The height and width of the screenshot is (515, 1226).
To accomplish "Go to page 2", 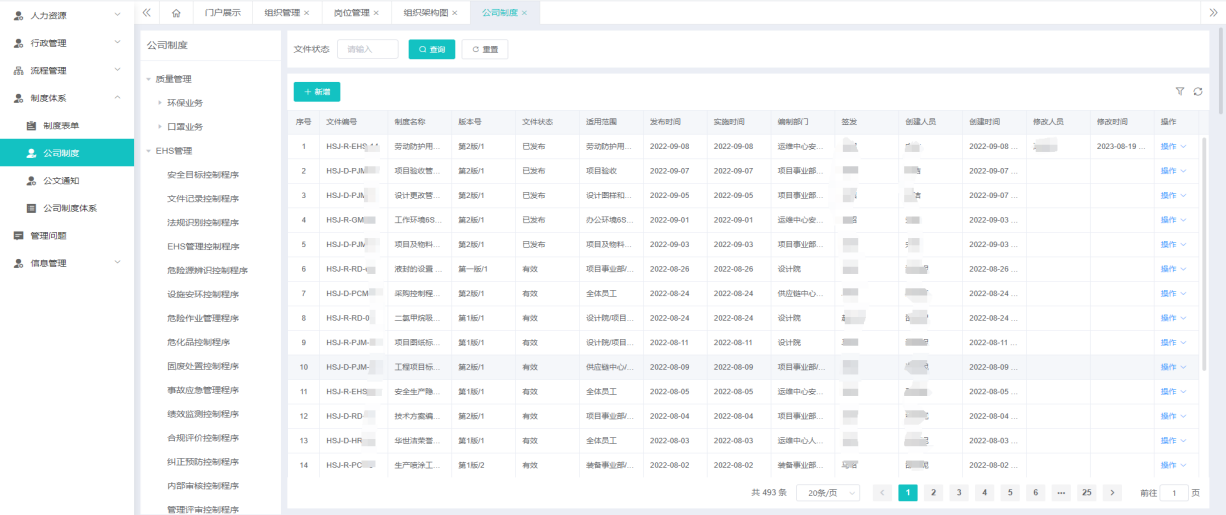I will [x=933, y=493].
